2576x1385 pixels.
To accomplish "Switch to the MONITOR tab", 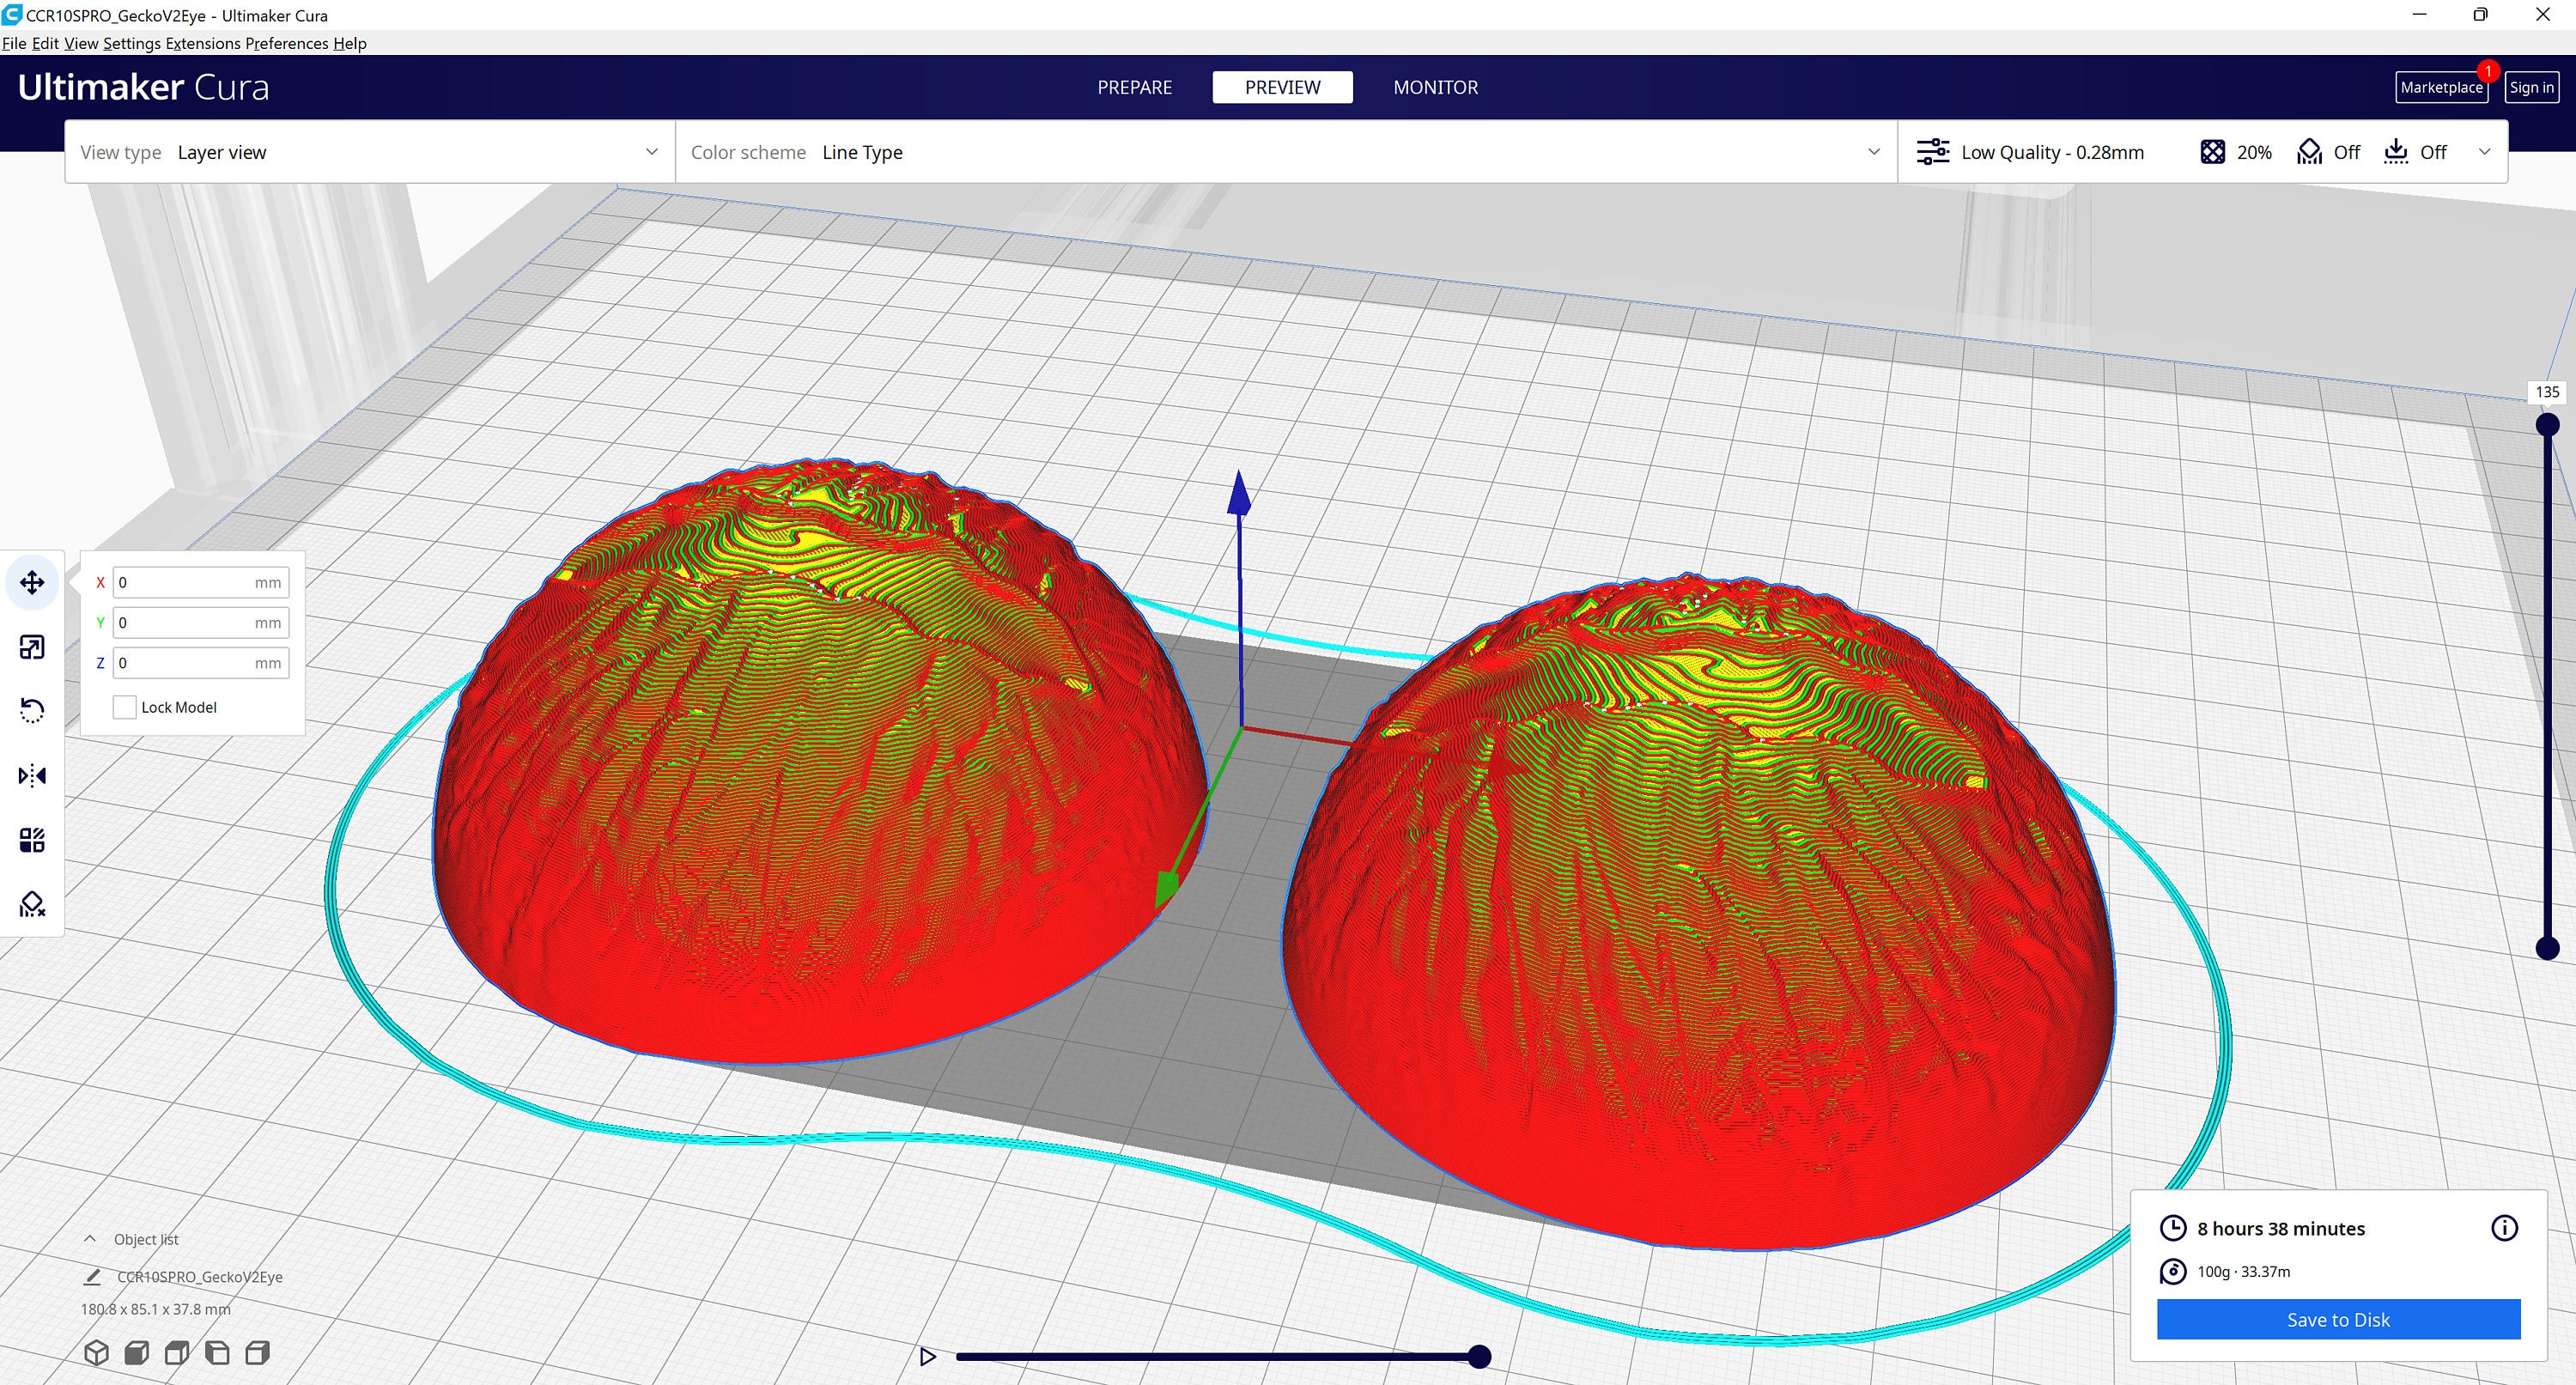I will click(x=1435, y=87).
